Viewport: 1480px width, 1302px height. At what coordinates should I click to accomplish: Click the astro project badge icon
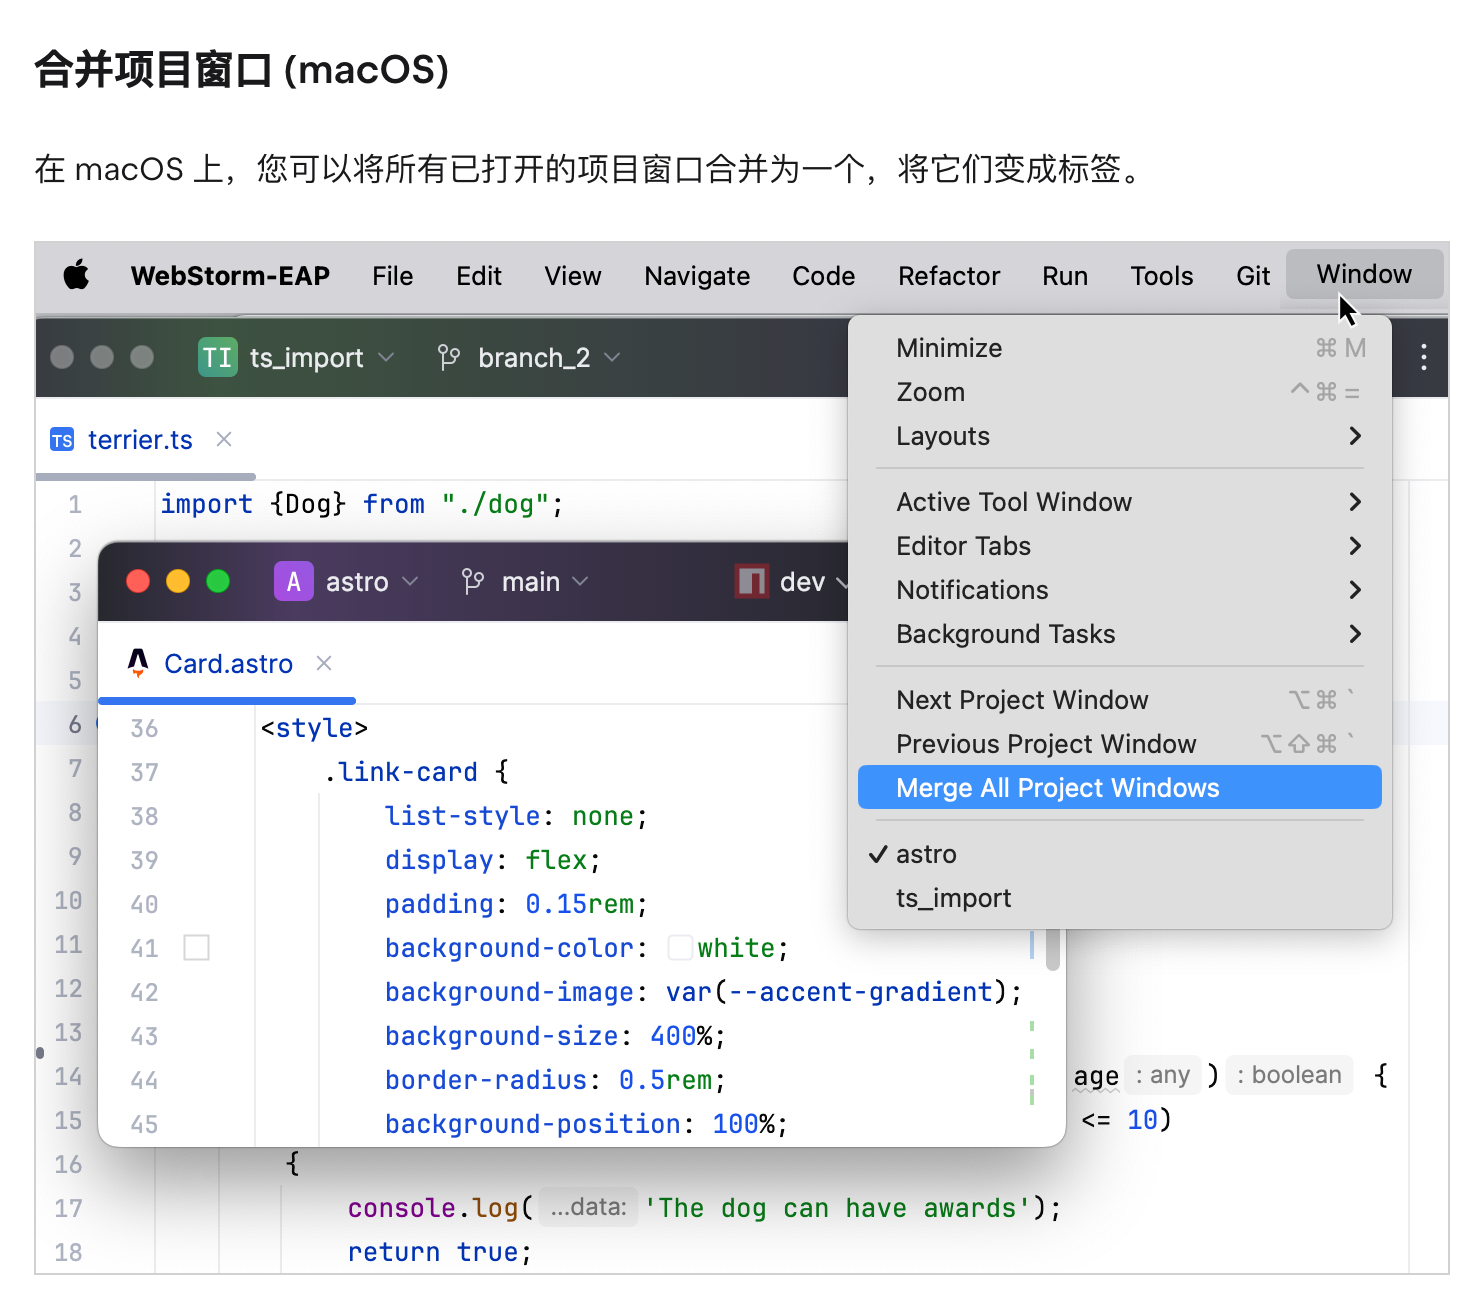pyautogui.click(x=293, y=582)
